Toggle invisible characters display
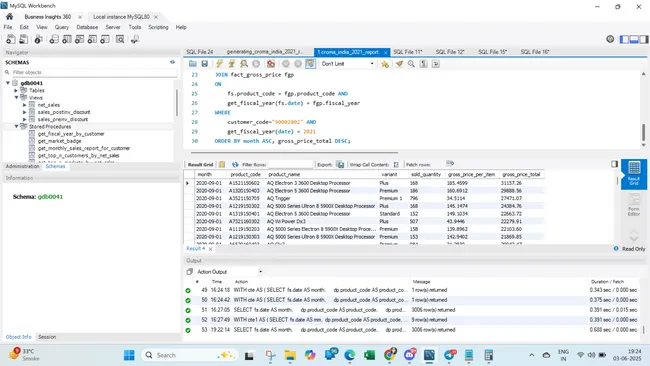 (x=423, y=64)
